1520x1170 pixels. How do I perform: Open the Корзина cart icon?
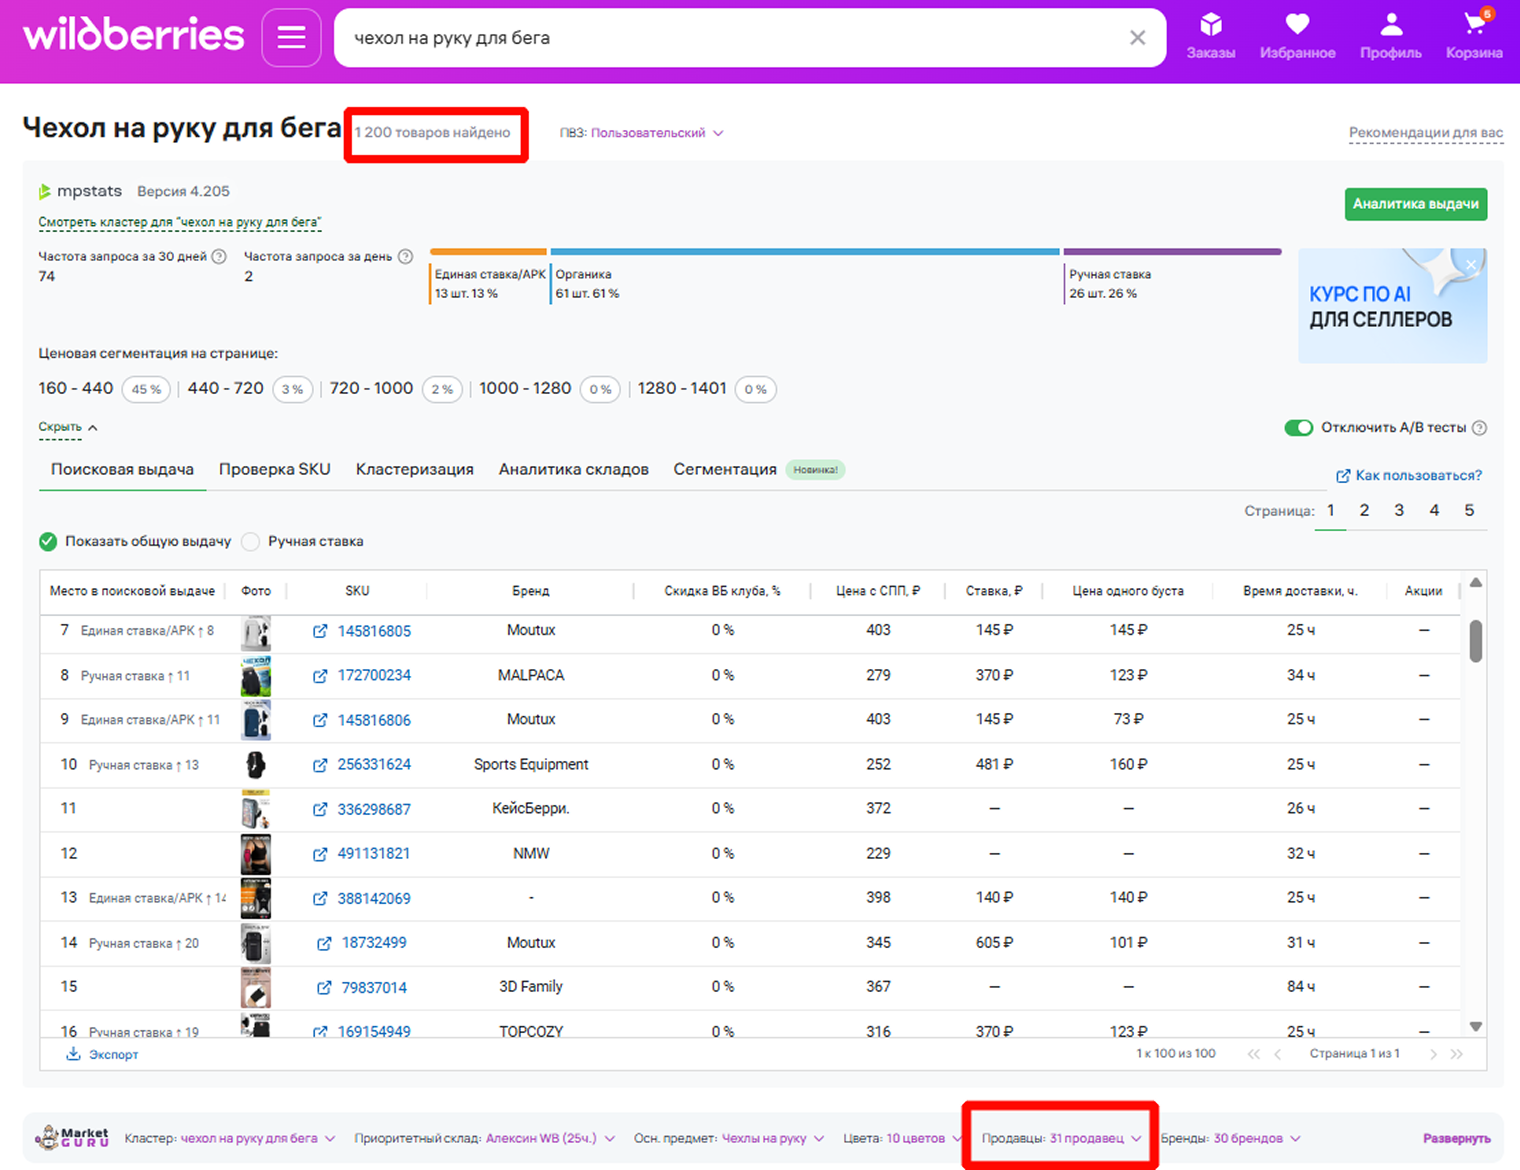[x=1472, y=27]
